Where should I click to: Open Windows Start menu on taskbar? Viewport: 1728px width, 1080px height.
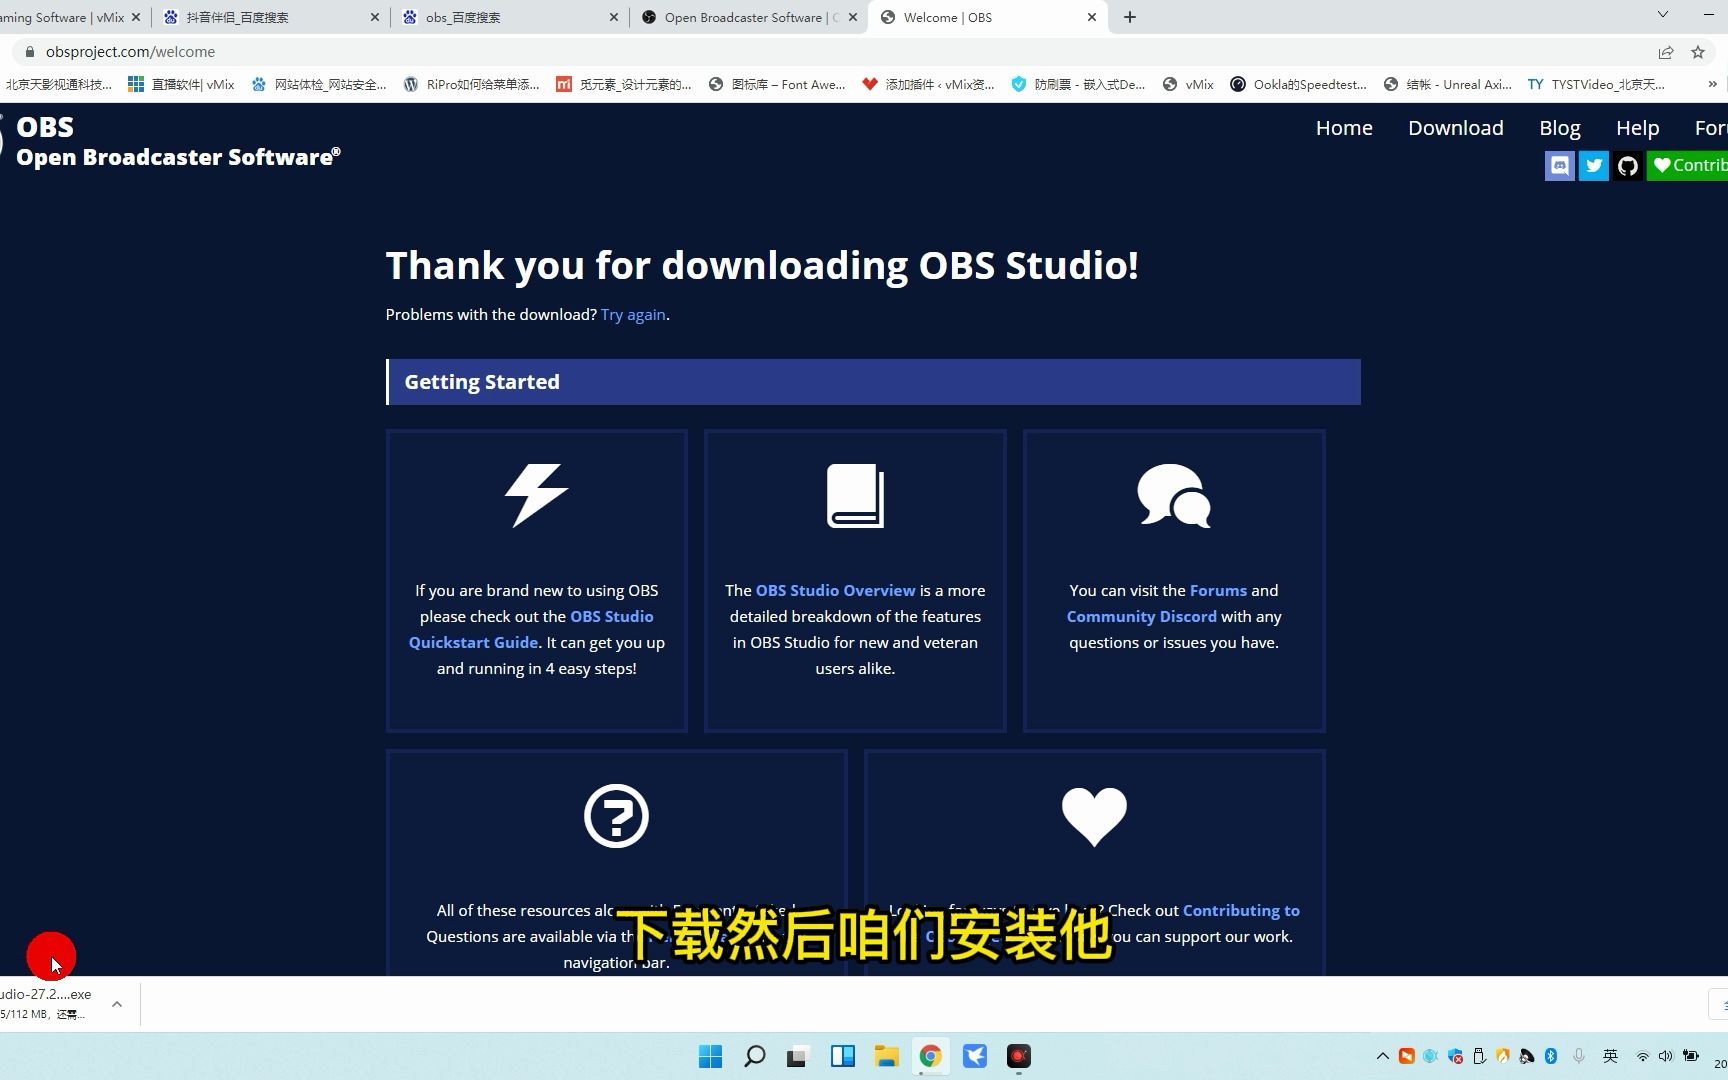pyautogui.click(x=710, y=1056)
